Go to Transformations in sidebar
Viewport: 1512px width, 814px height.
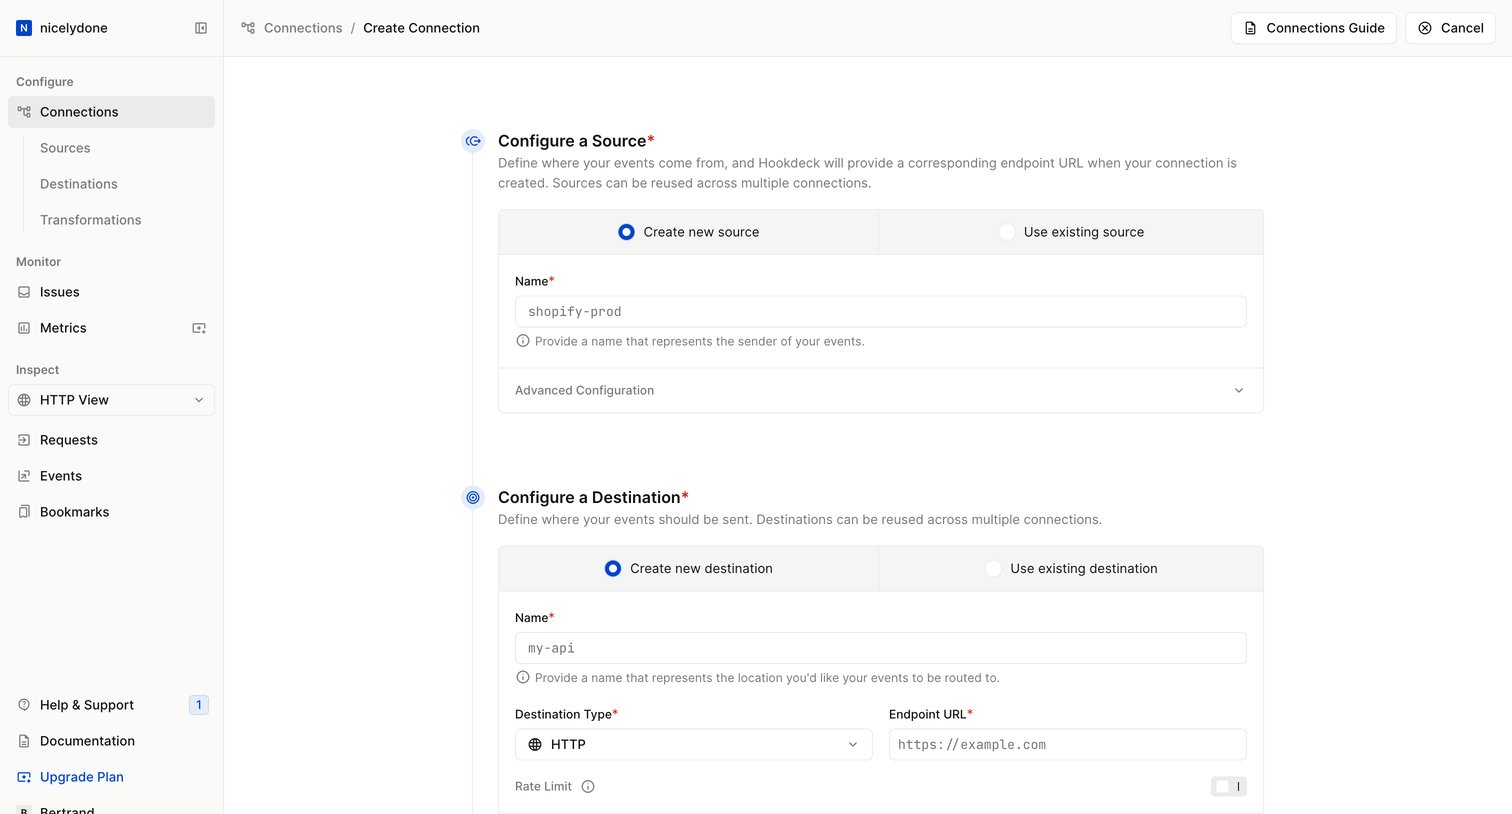pyautogui.click(x=91, y=220)
